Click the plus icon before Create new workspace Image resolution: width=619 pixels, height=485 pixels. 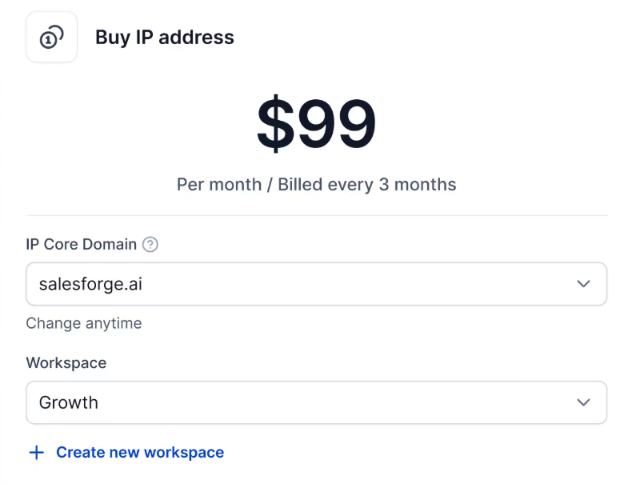coord(37,452)
